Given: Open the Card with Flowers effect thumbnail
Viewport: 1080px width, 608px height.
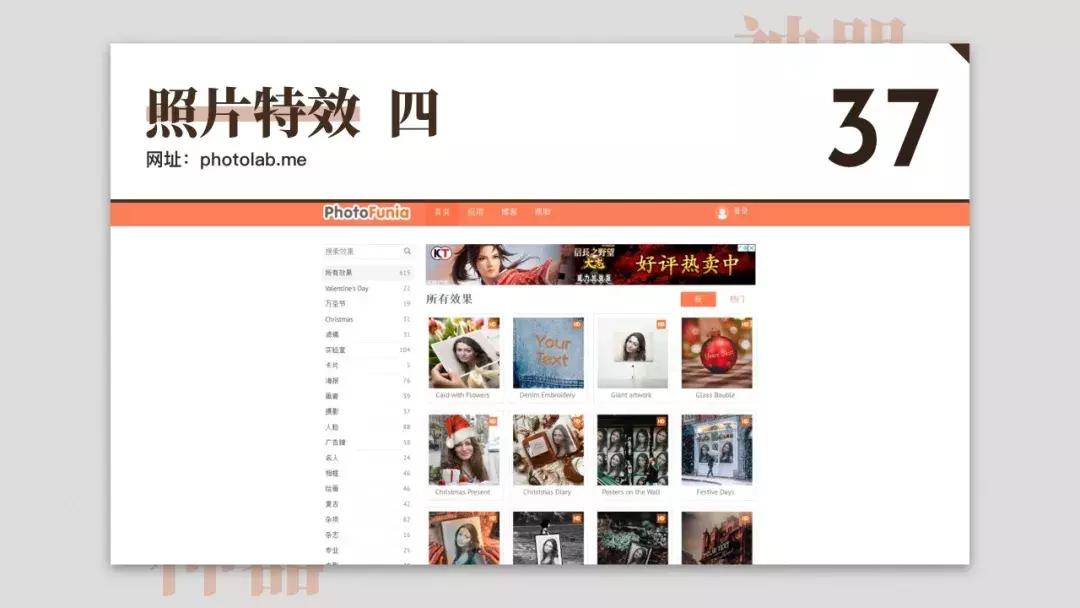Looking at the screenshot, I should point(464,353).
